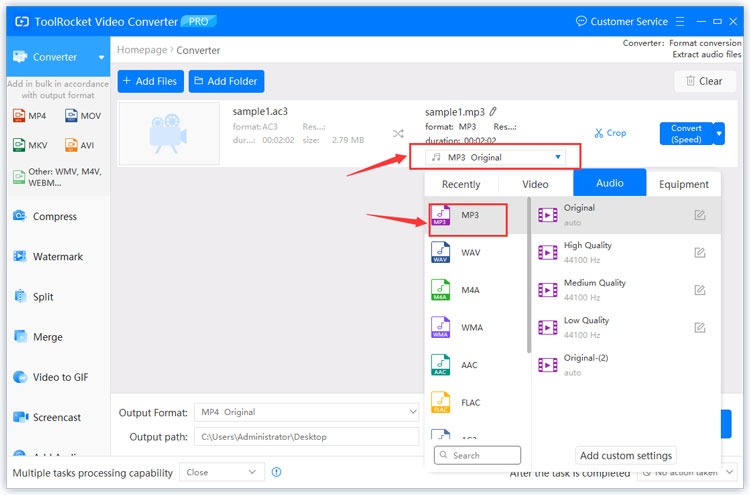Select WMA audio format
Screen dimensions: 750x495
(476, 328)
